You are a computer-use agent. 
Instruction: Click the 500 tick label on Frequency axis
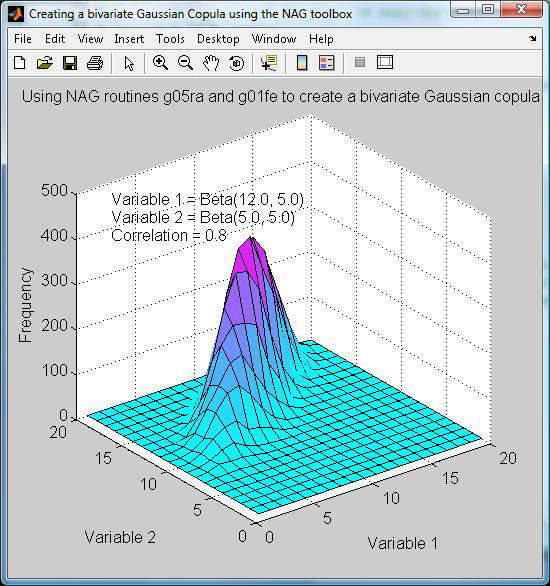(x=54, y=190)
